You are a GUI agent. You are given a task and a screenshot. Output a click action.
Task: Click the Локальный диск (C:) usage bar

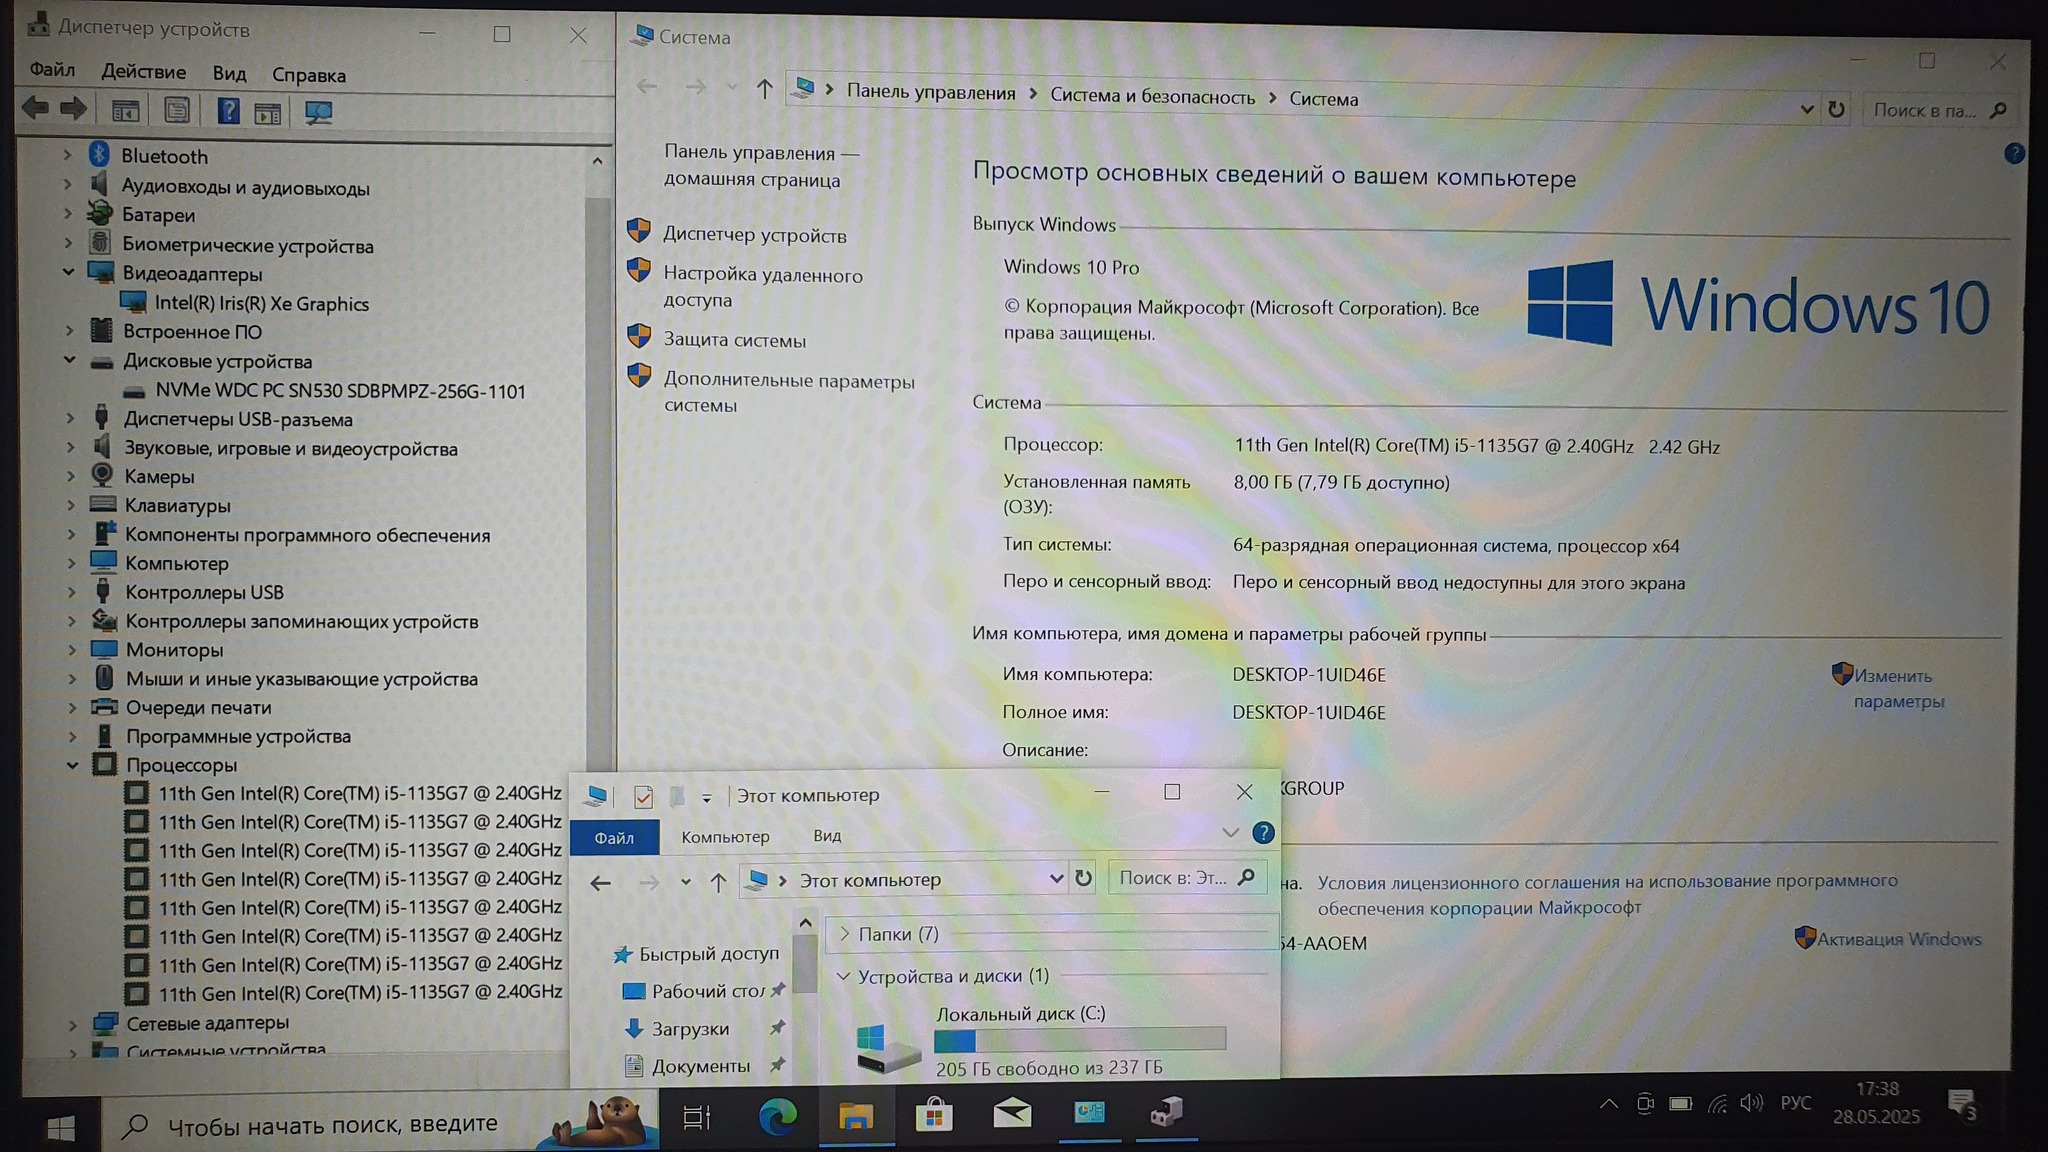point(1079,1041)
